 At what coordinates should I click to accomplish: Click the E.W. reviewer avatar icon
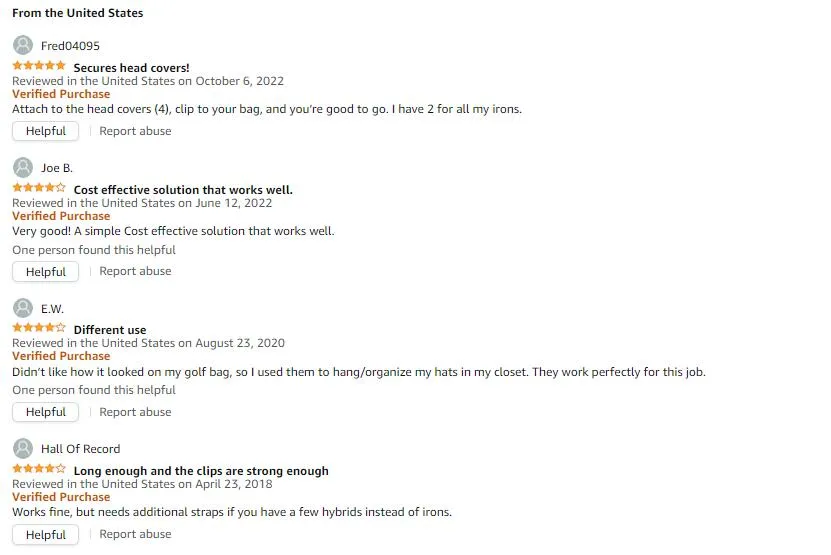pos(23,308)
